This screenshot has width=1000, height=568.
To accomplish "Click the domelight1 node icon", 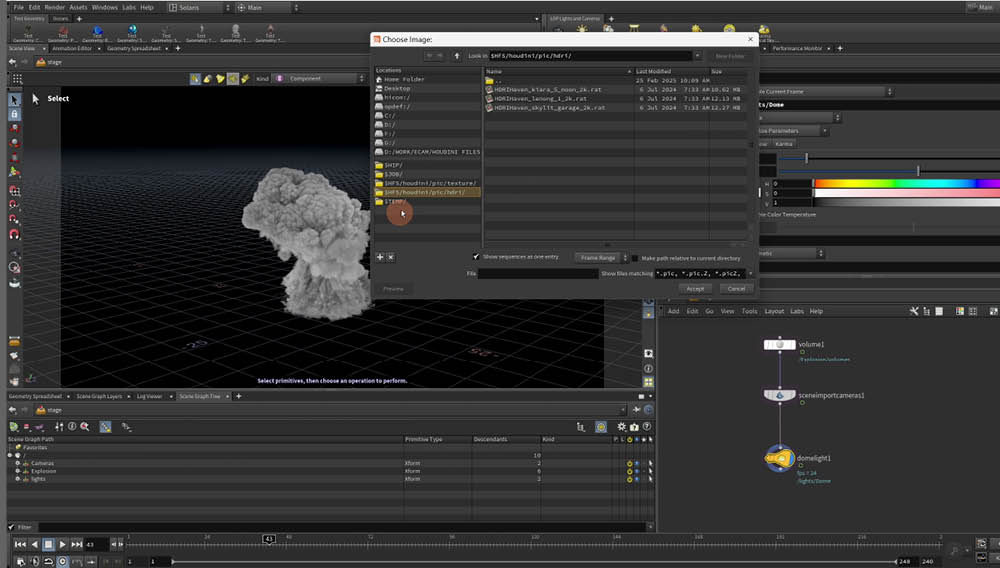I will pyautogui.click(x=779, y=458).
